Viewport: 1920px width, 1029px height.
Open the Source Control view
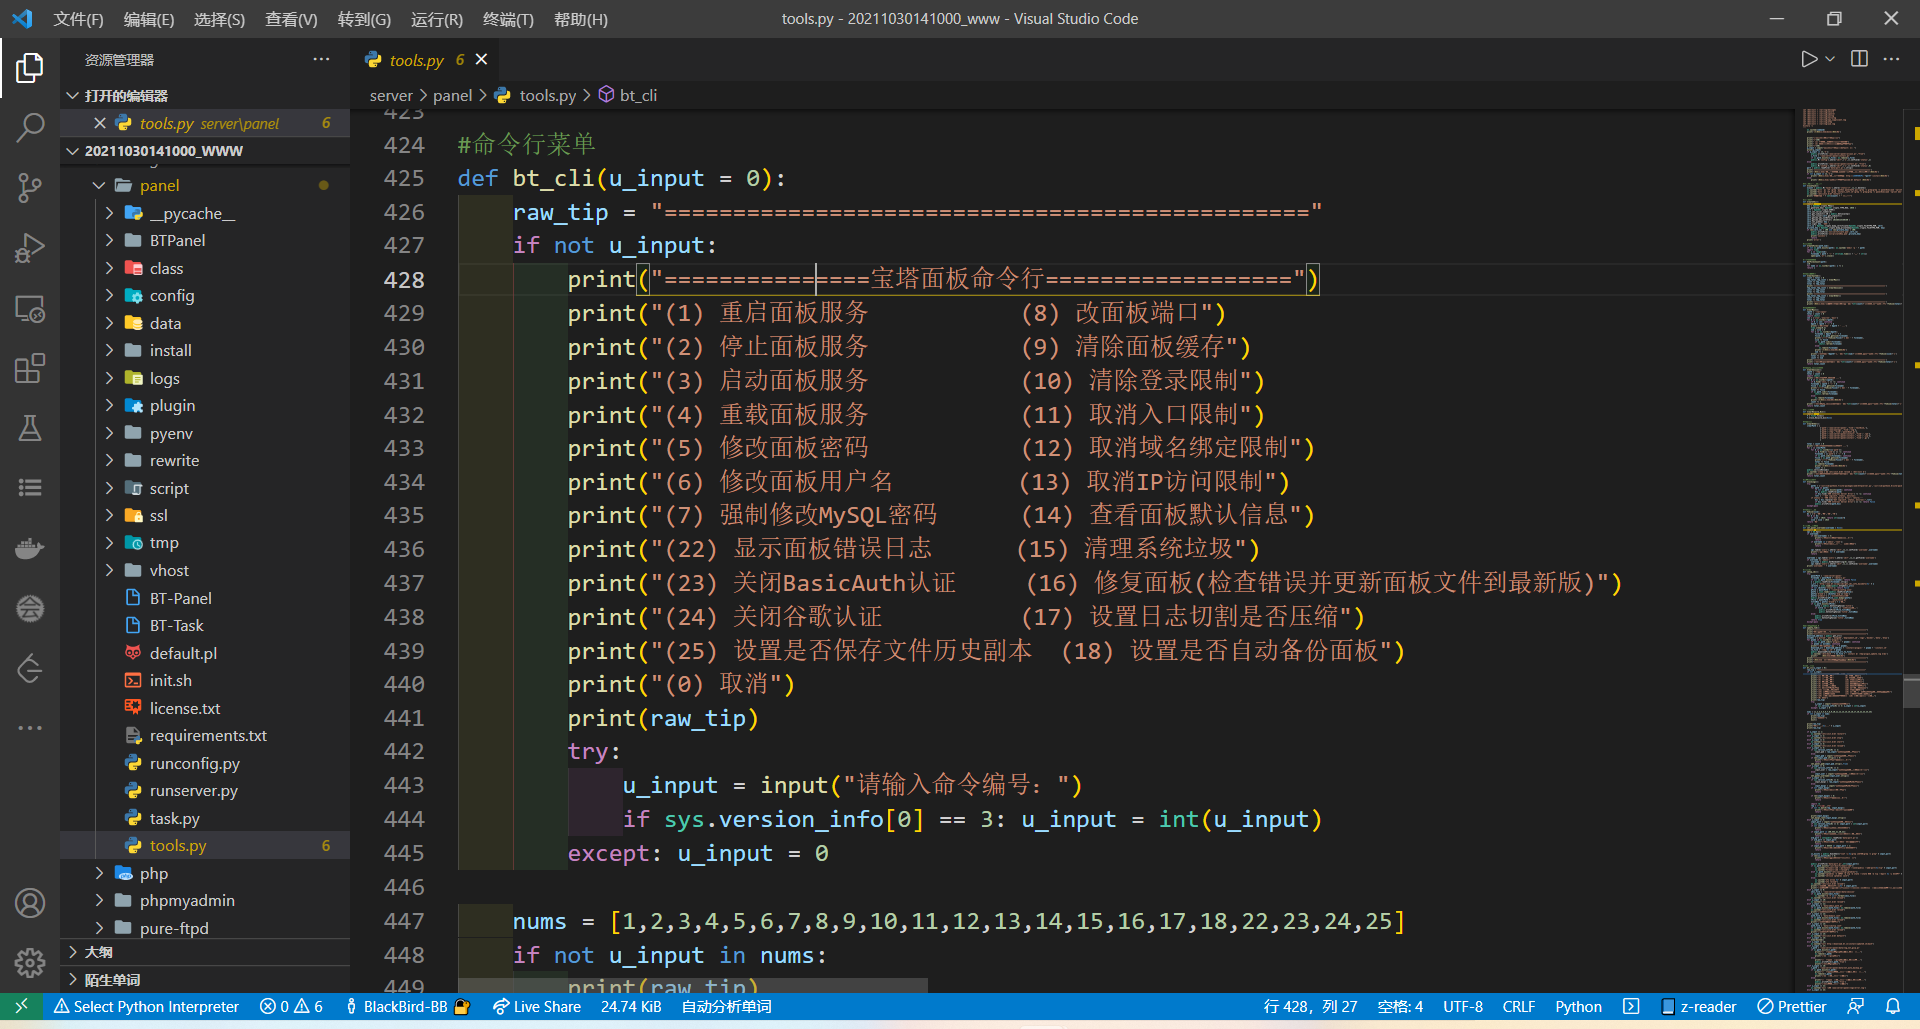(30, 188)
